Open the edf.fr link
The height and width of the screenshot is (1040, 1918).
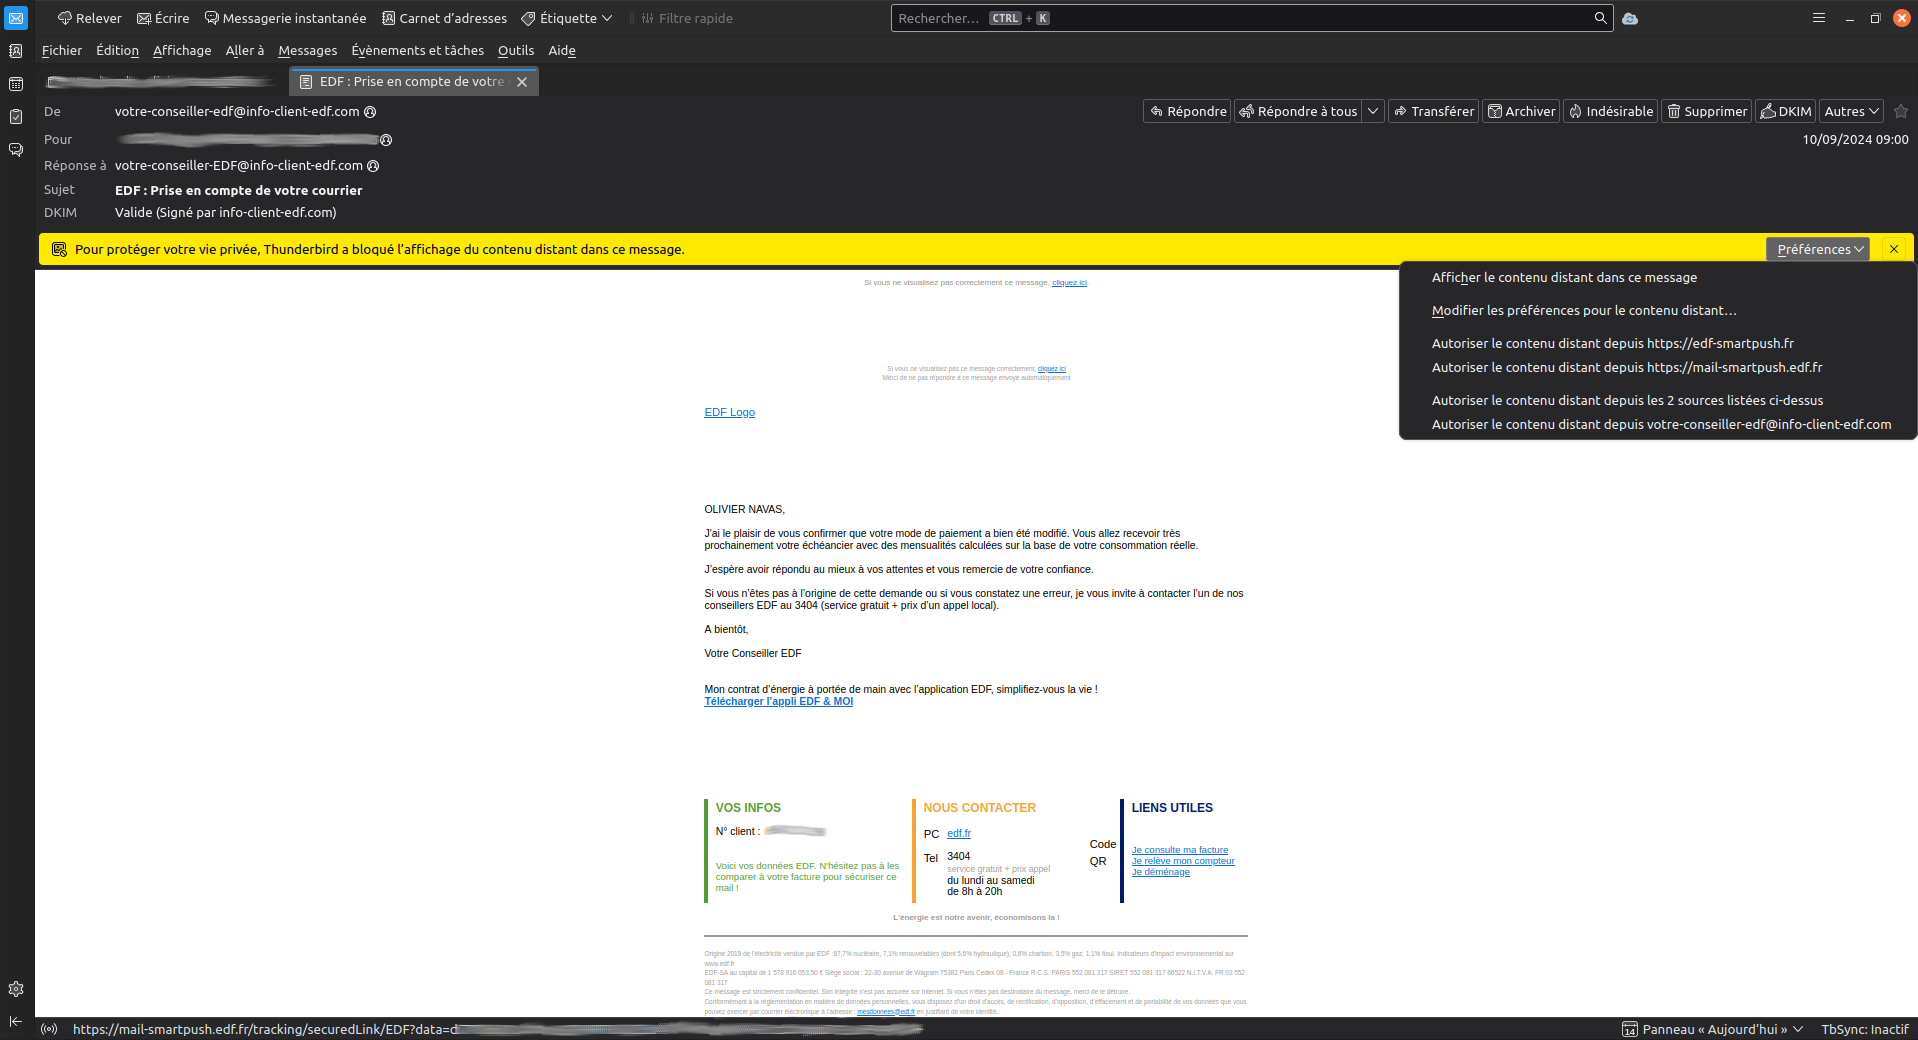pos(958,834)
